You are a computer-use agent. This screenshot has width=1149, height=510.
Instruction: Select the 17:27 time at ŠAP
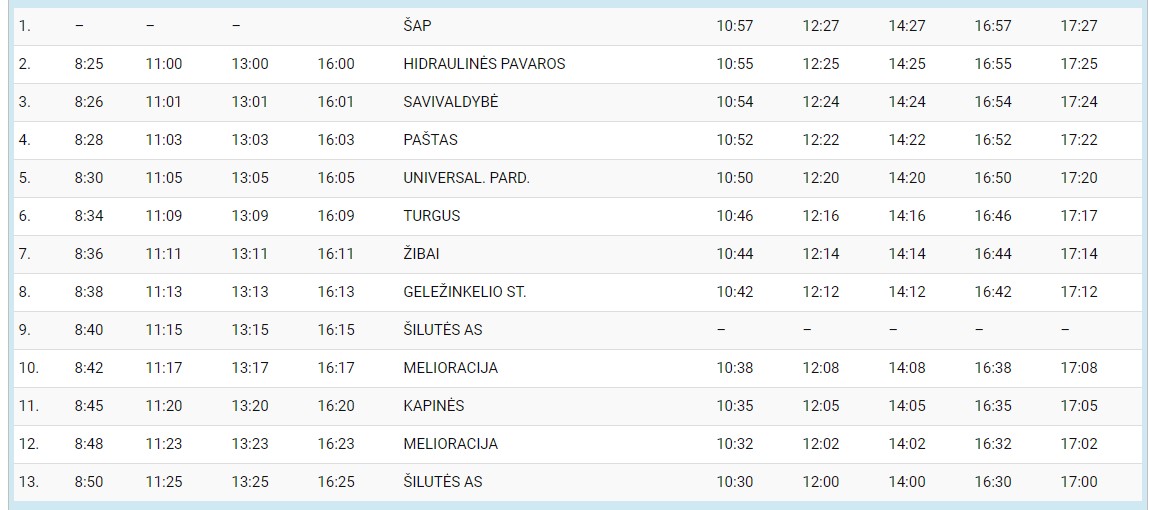click(1079, 26)
